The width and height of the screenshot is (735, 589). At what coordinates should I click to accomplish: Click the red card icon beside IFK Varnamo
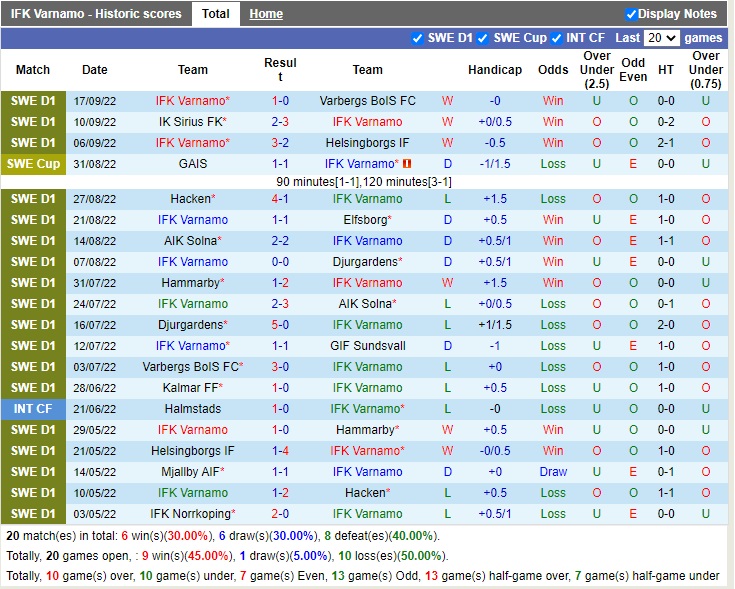(407, 164)
